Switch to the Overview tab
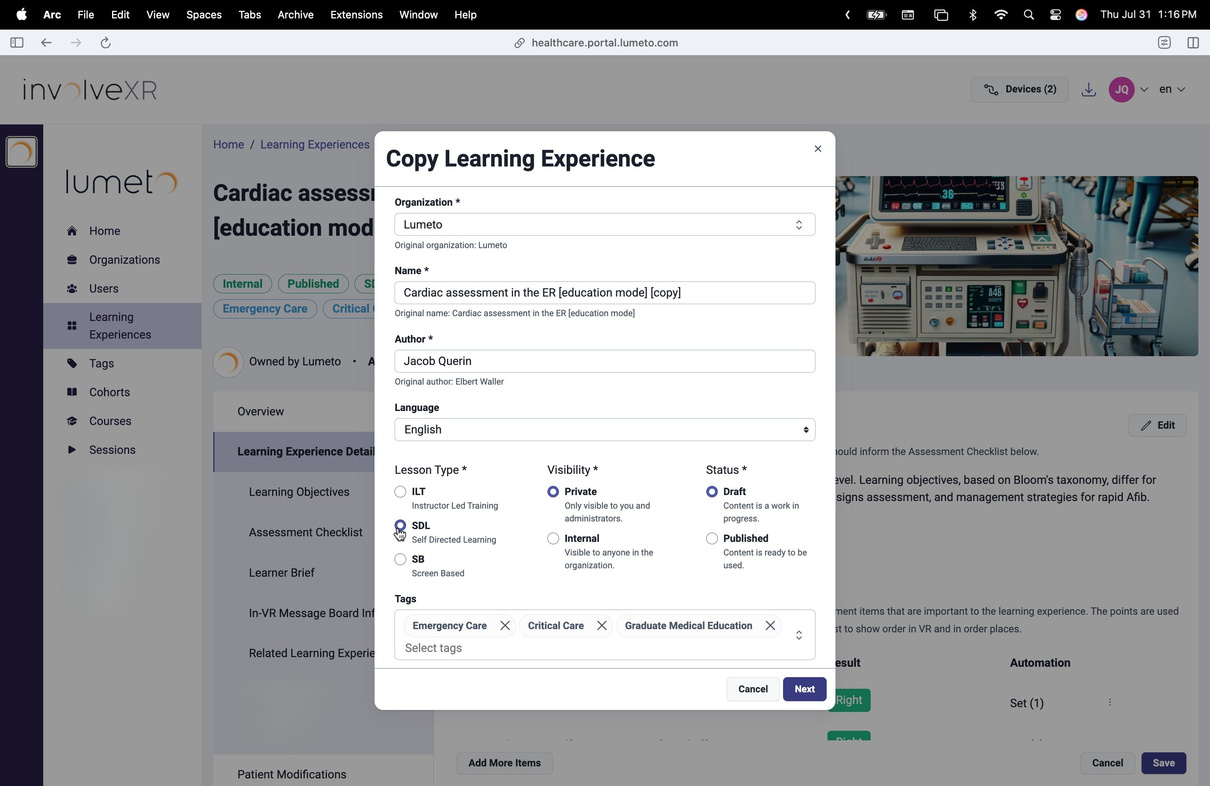The image size is (1210, 786). 261,412
